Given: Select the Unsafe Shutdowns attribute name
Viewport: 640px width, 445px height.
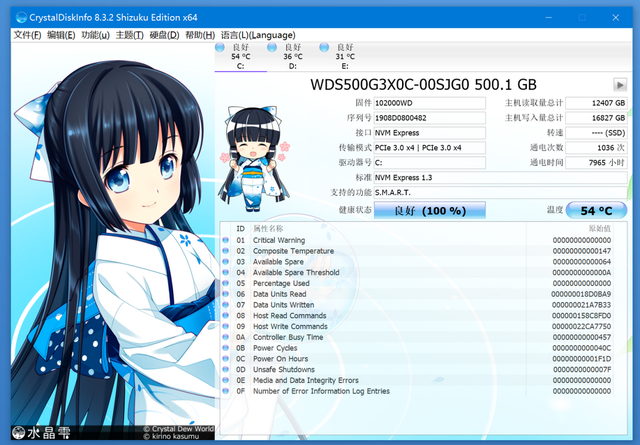Looking at the screenshot, I should tap(284, 369).
